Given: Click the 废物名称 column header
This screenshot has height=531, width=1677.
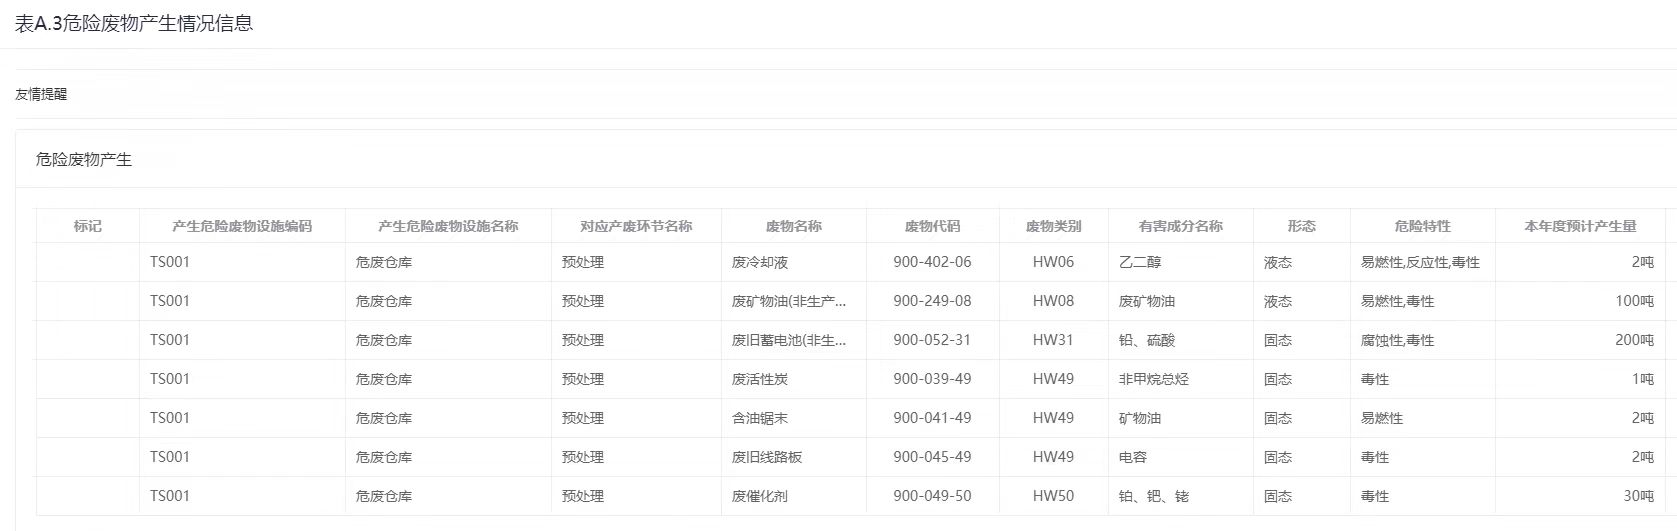Looking at the screenshot, I should pos(793,226).
